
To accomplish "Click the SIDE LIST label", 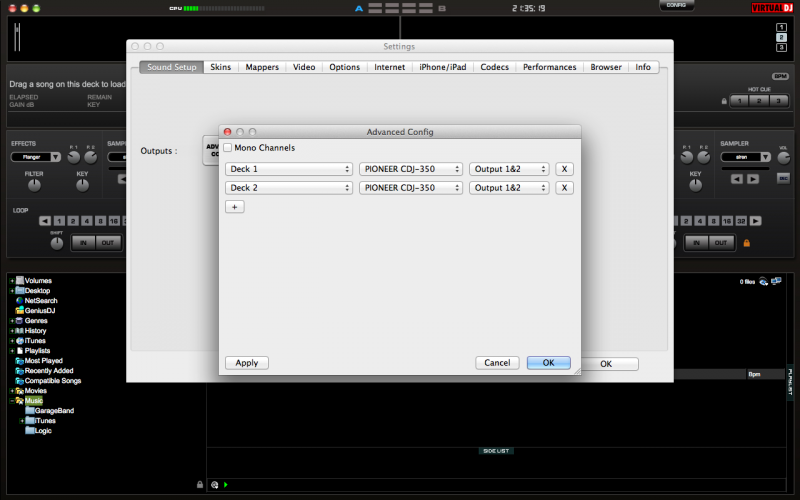I will pyautogui.click(x=496, y=451).
